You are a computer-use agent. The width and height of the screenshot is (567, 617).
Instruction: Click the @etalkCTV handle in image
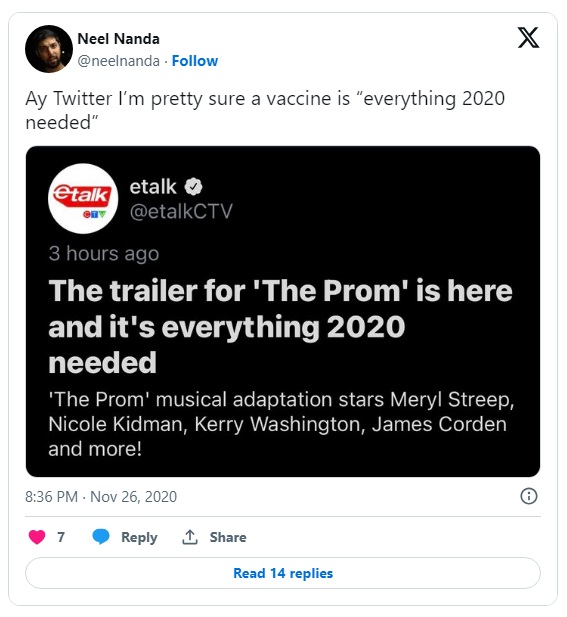click(181, 211)
